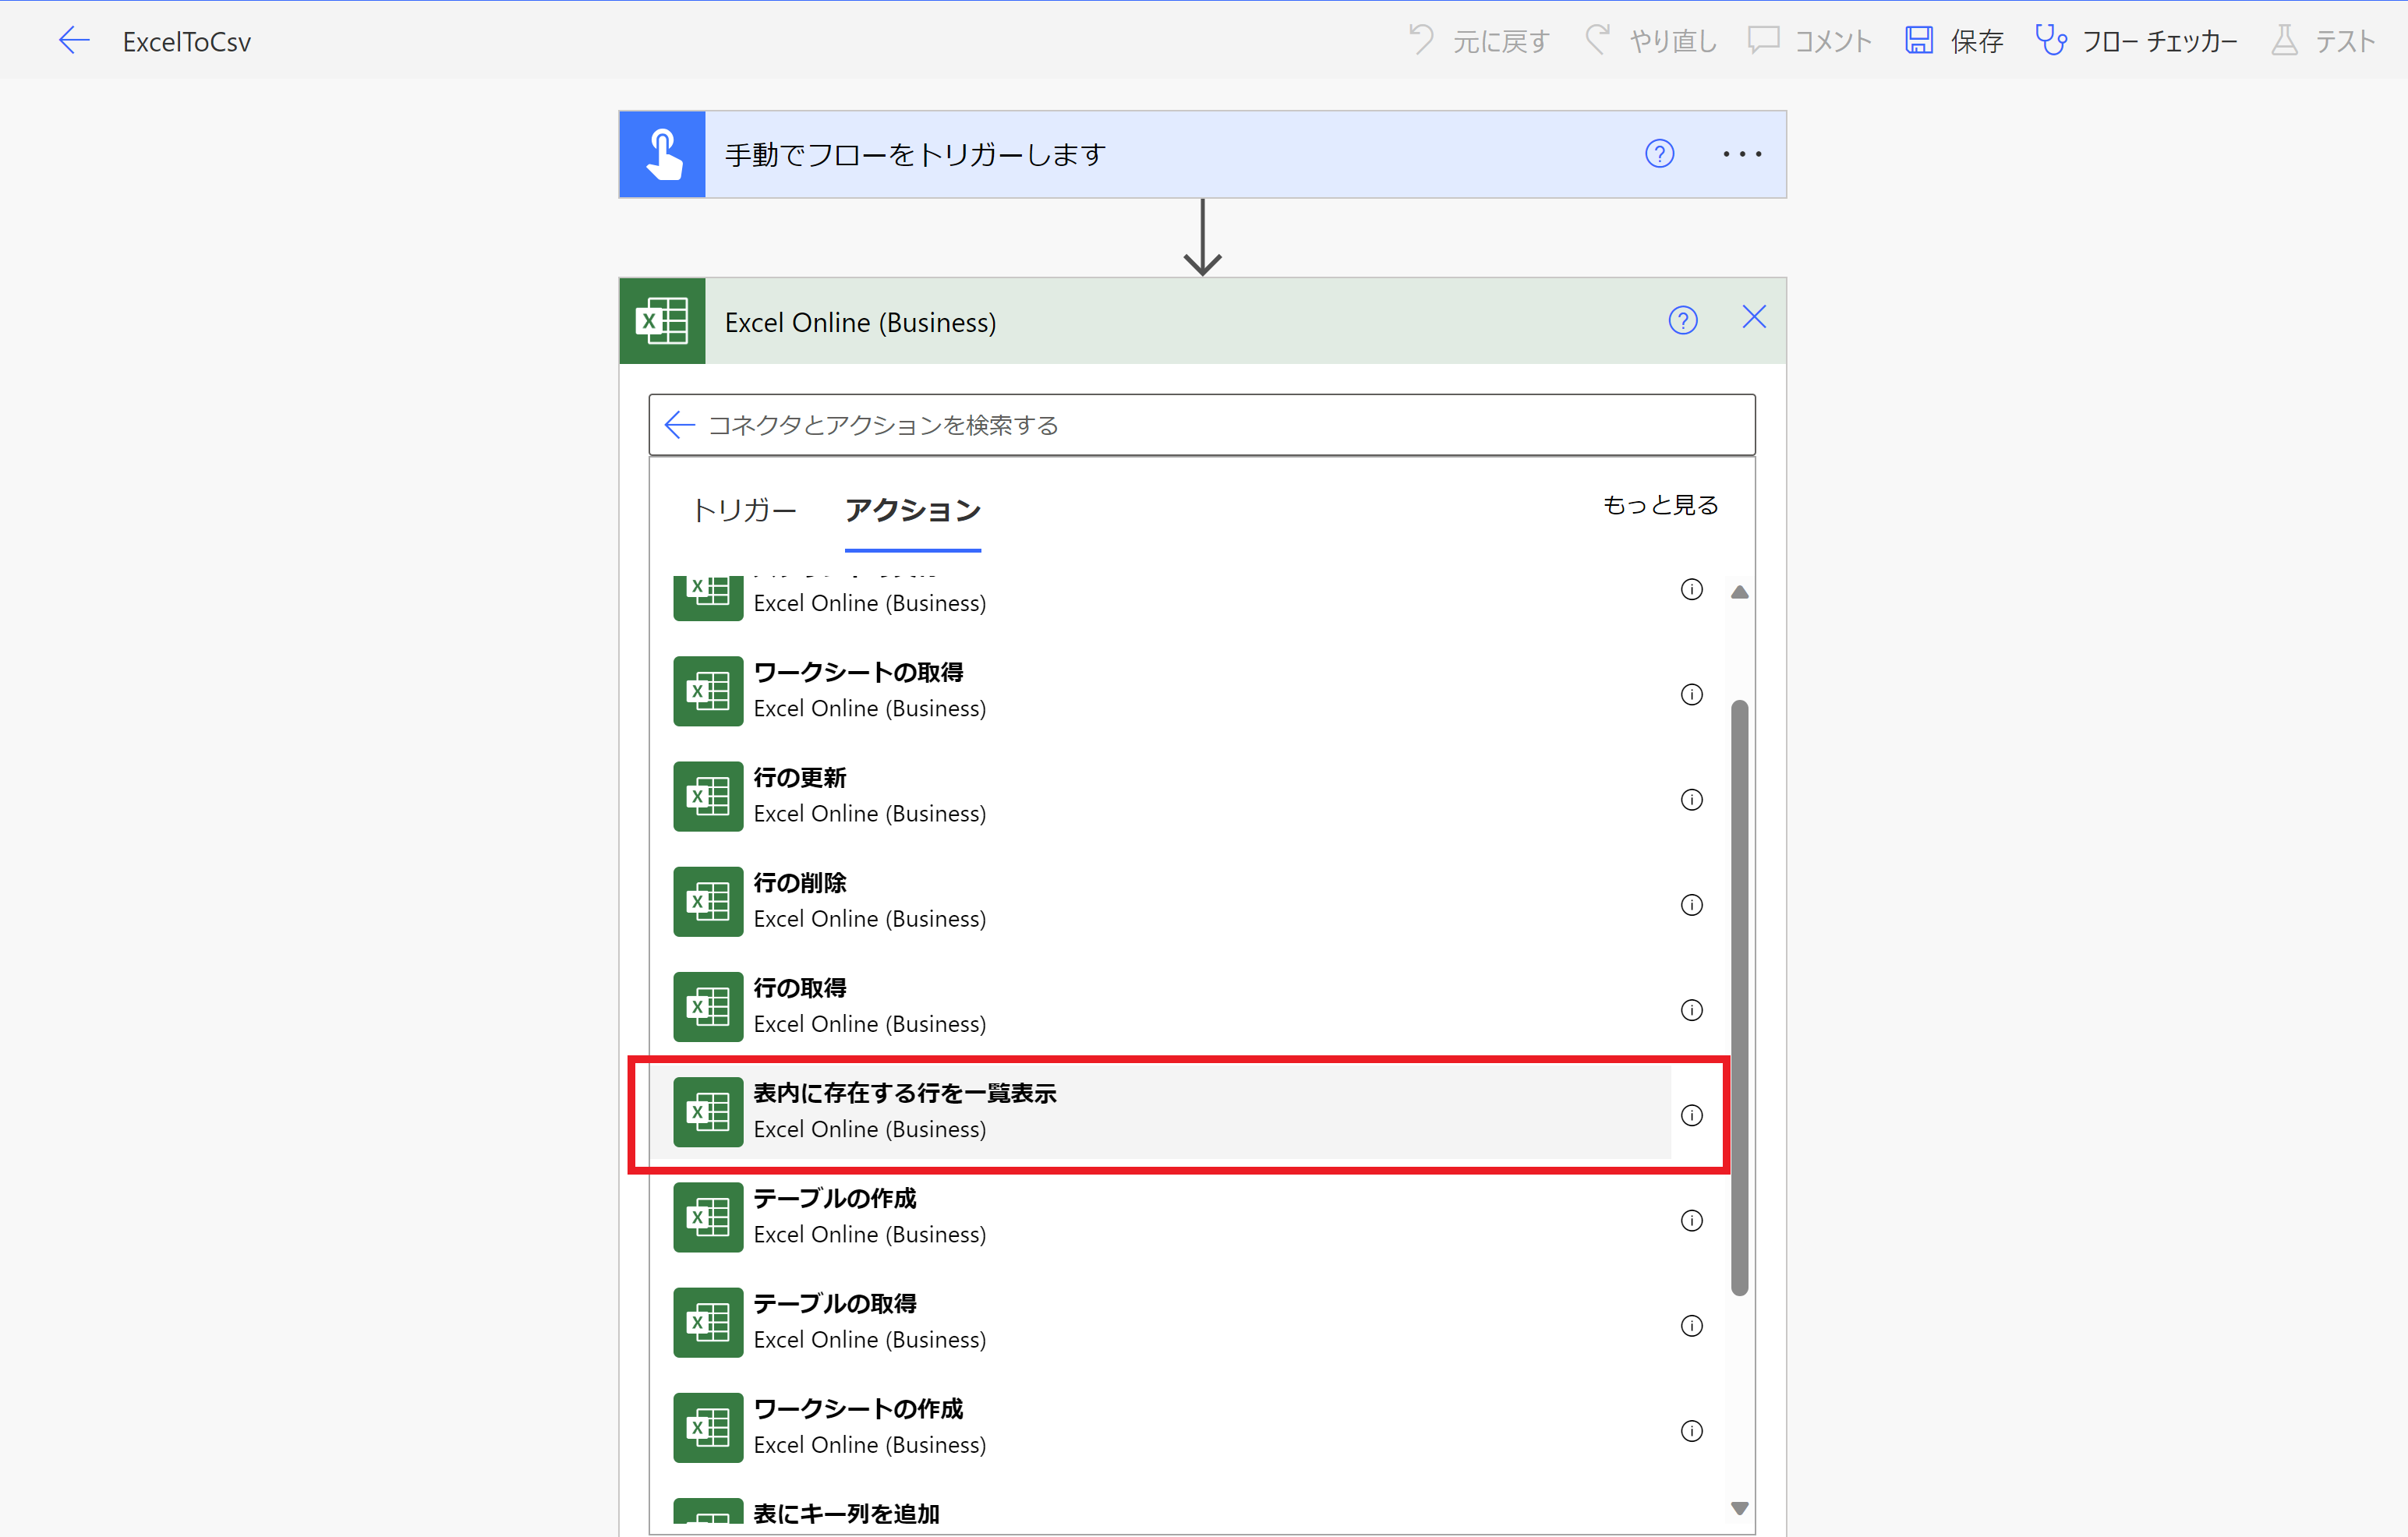2408x1537 pixels.
Task: Show info for 行の削除
Action: click(x=1691, y=904)
